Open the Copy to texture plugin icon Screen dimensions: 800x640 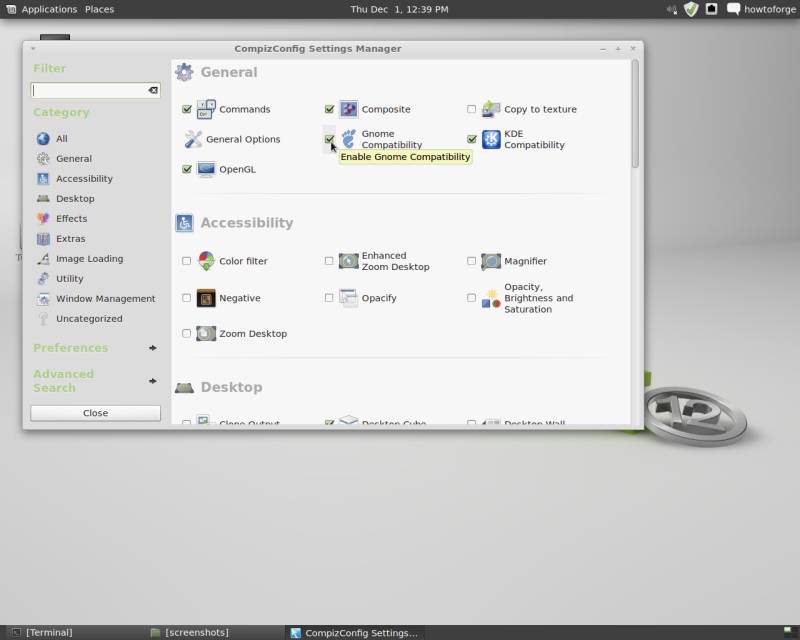tap(491, 109)
